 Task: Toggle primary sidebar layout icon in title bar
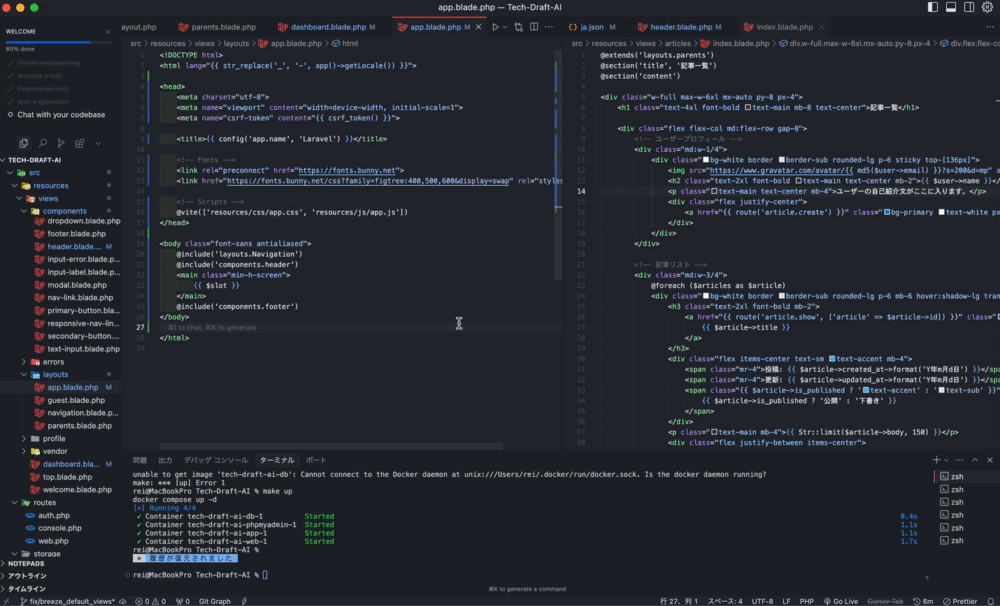pos(932,7)
